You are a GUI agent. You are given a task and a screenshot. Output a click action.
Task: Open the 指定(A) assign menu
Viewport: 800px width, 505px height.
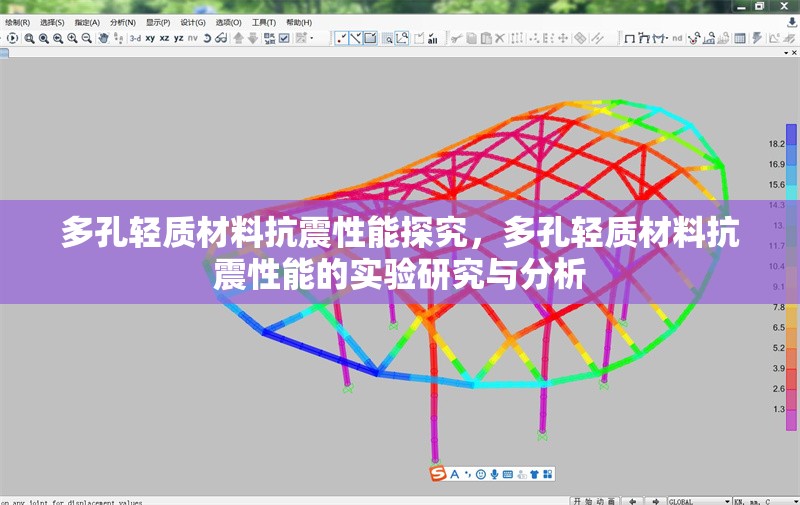coord(87,22)
